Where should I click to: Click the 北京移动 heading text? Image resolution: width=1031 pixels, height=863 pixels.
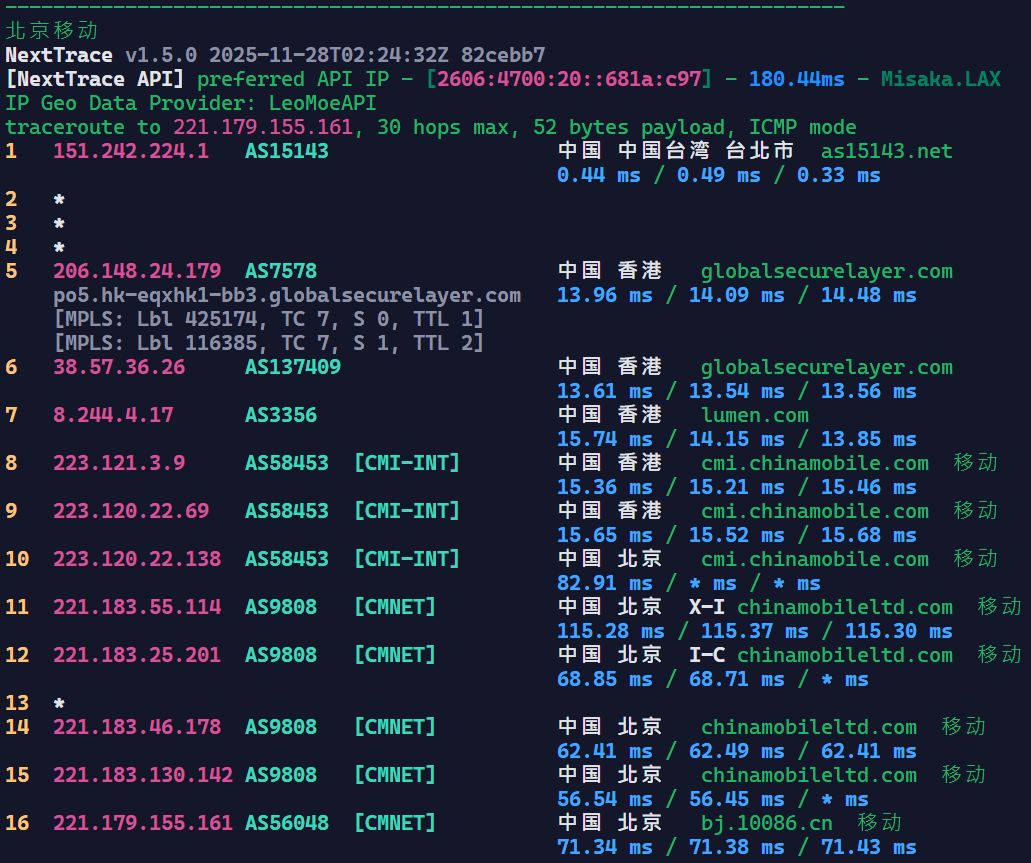tap(53, 31)
